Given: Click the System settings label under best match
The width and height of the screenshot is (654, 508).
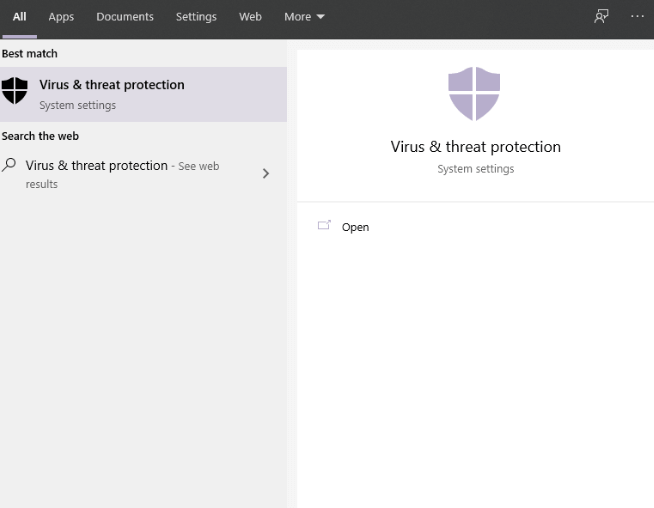Looking at the screenshot, I should click(78, 105).
